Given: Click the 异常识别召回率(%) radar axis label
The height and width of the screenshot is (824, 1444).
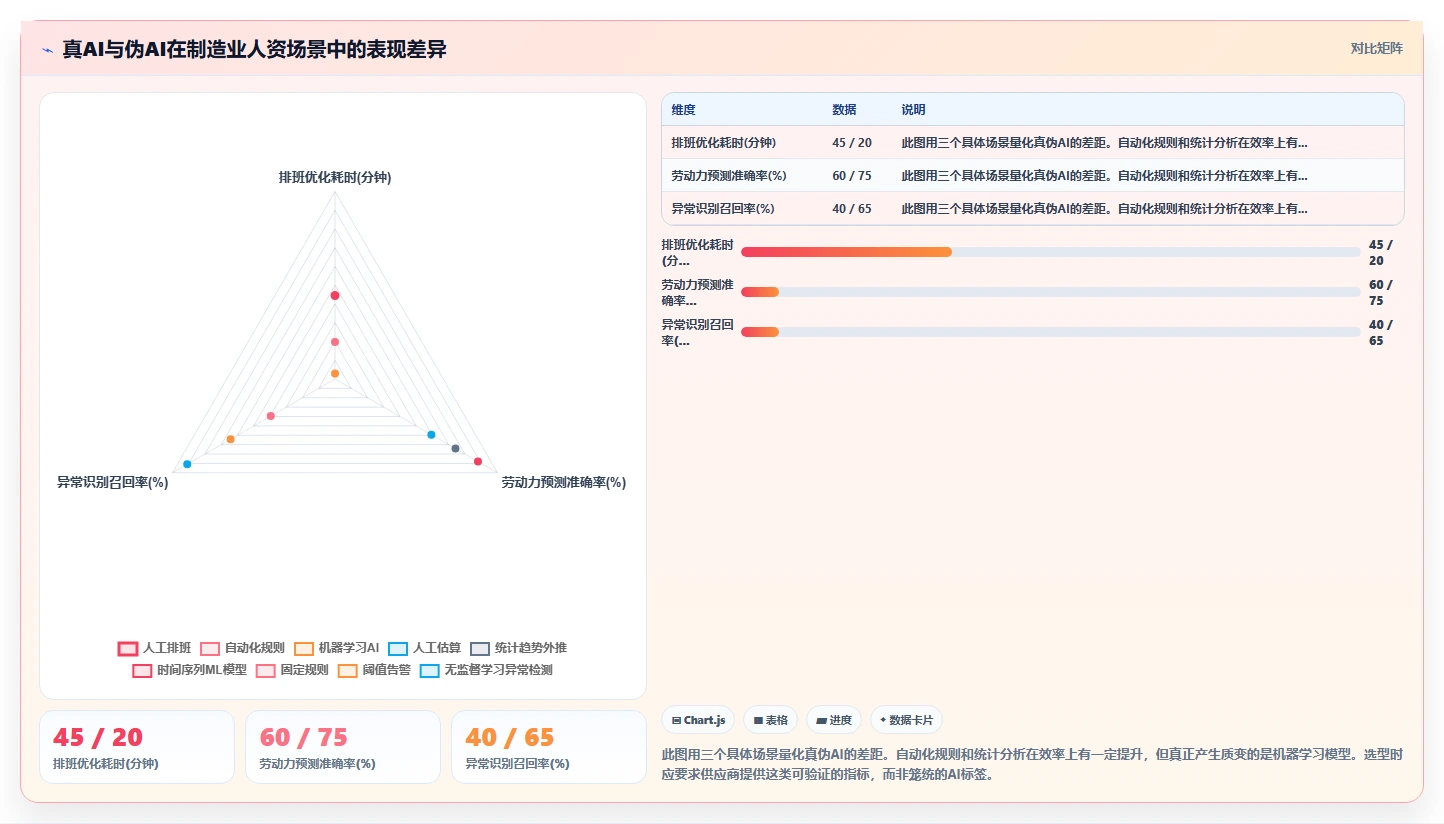Looking at the screenshot, I should (x=113, y=482).
